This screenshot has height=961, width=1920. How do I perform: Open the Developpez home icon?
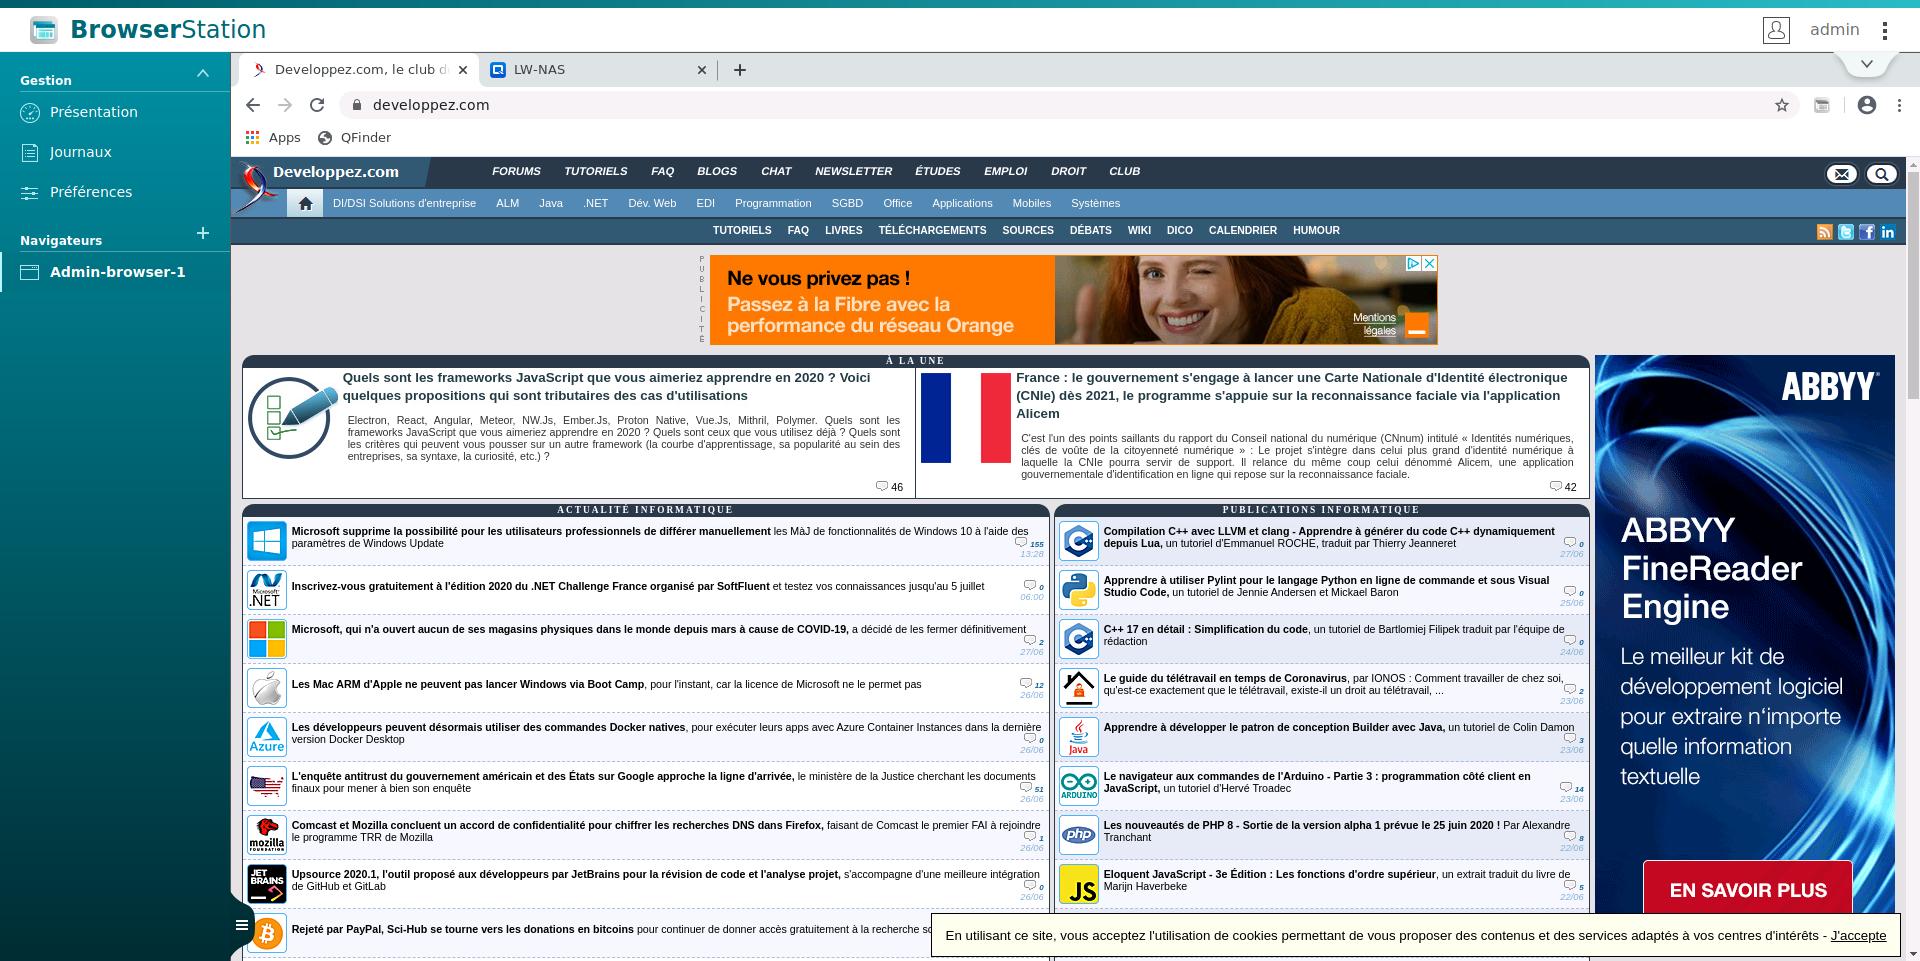(x=305, y=203)
